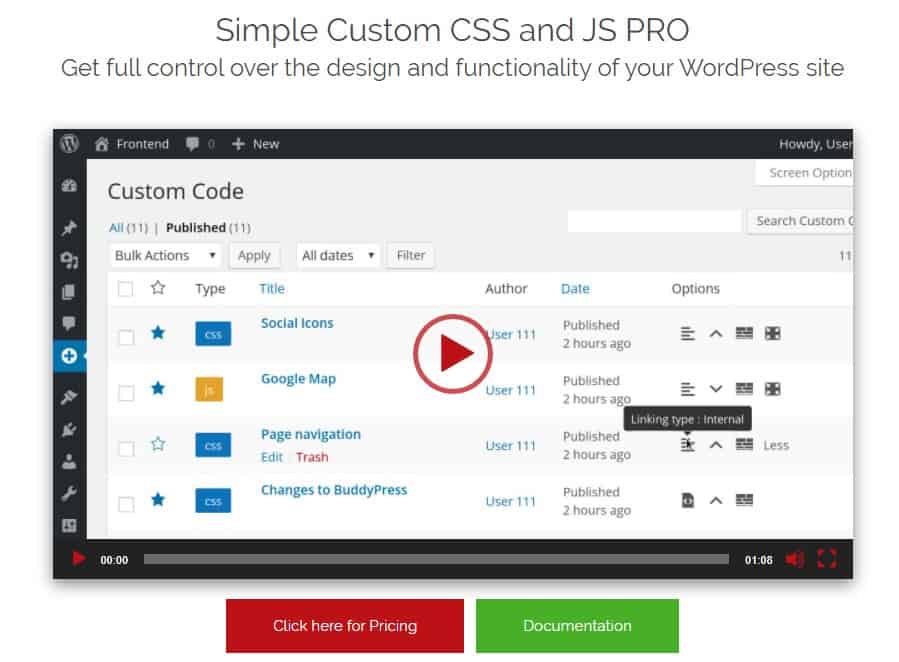Tick the checkbox for Changes to BuddyPress
The height and width of the screenshot is (662, 899).
point(126,504)
